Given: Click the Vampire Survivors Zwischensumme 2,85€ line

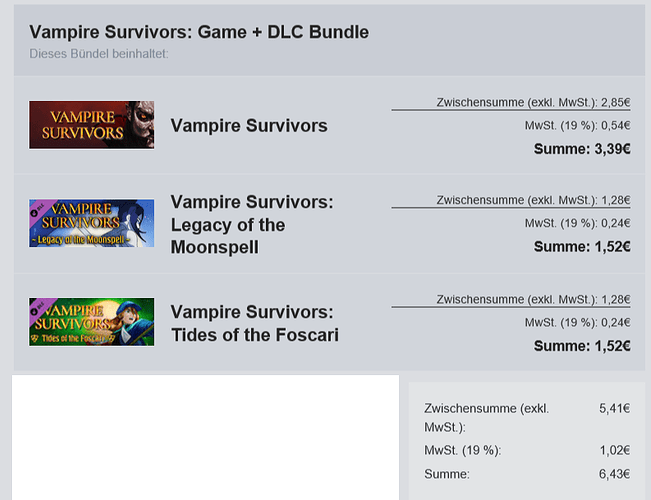Looking at the screenshot, I should (x=533, y=102).
